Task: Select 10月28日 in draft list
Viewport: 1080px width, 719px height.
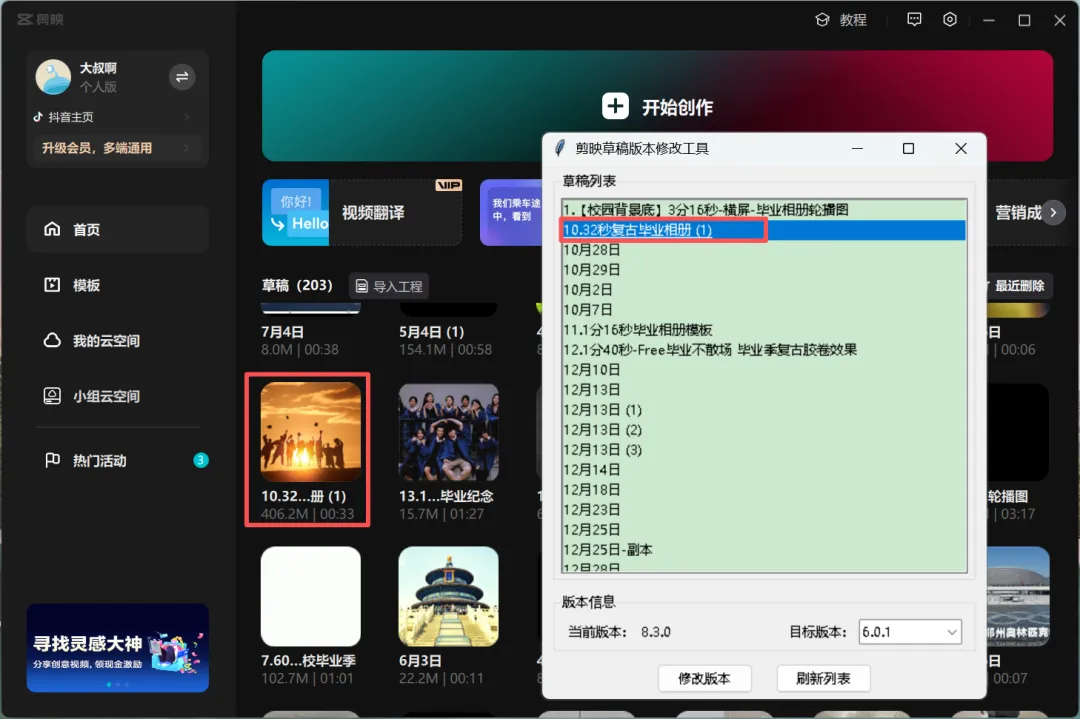Action: pos(764,250)
